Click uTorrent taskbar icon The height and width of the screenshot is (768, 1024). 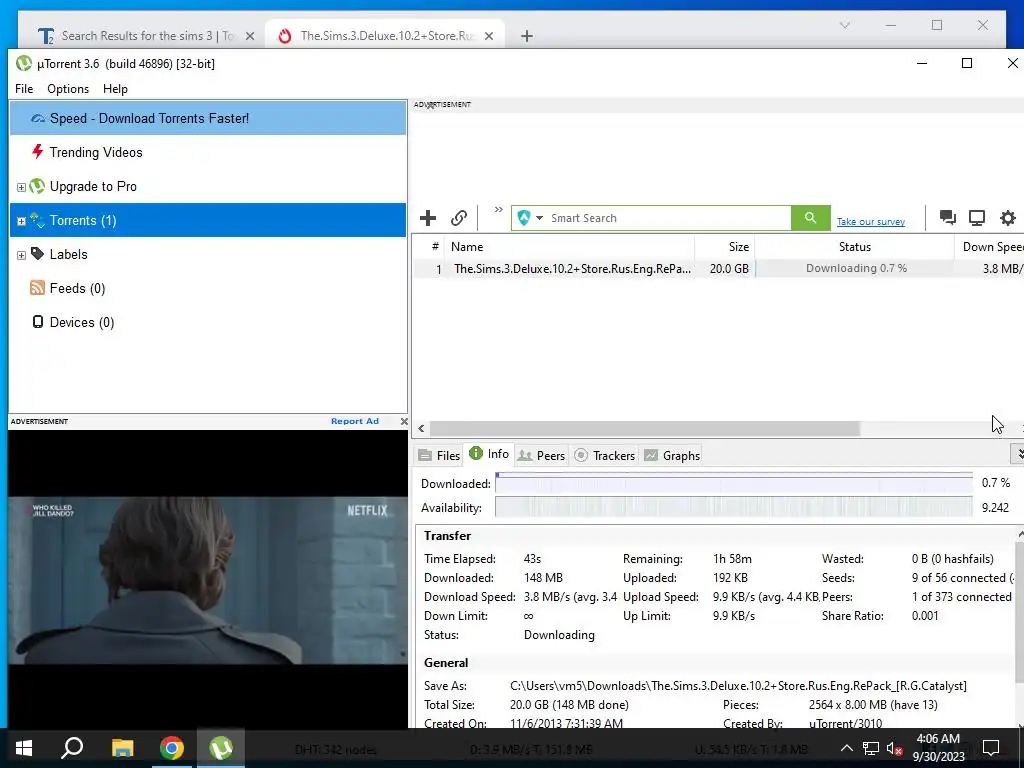tap(221, 748)
